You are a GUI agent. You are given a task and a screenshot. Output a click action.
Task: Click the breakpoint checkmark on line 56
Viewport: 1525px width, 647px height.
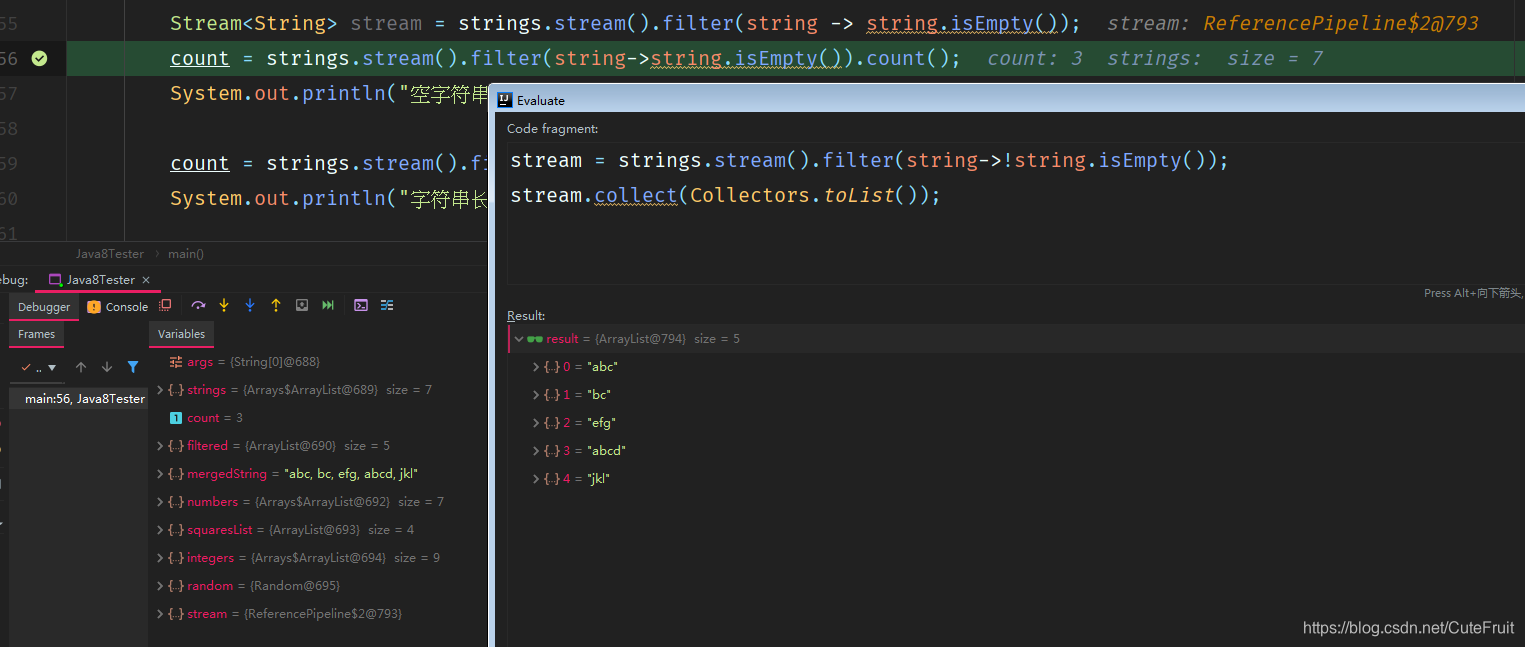tap(39, 59)
